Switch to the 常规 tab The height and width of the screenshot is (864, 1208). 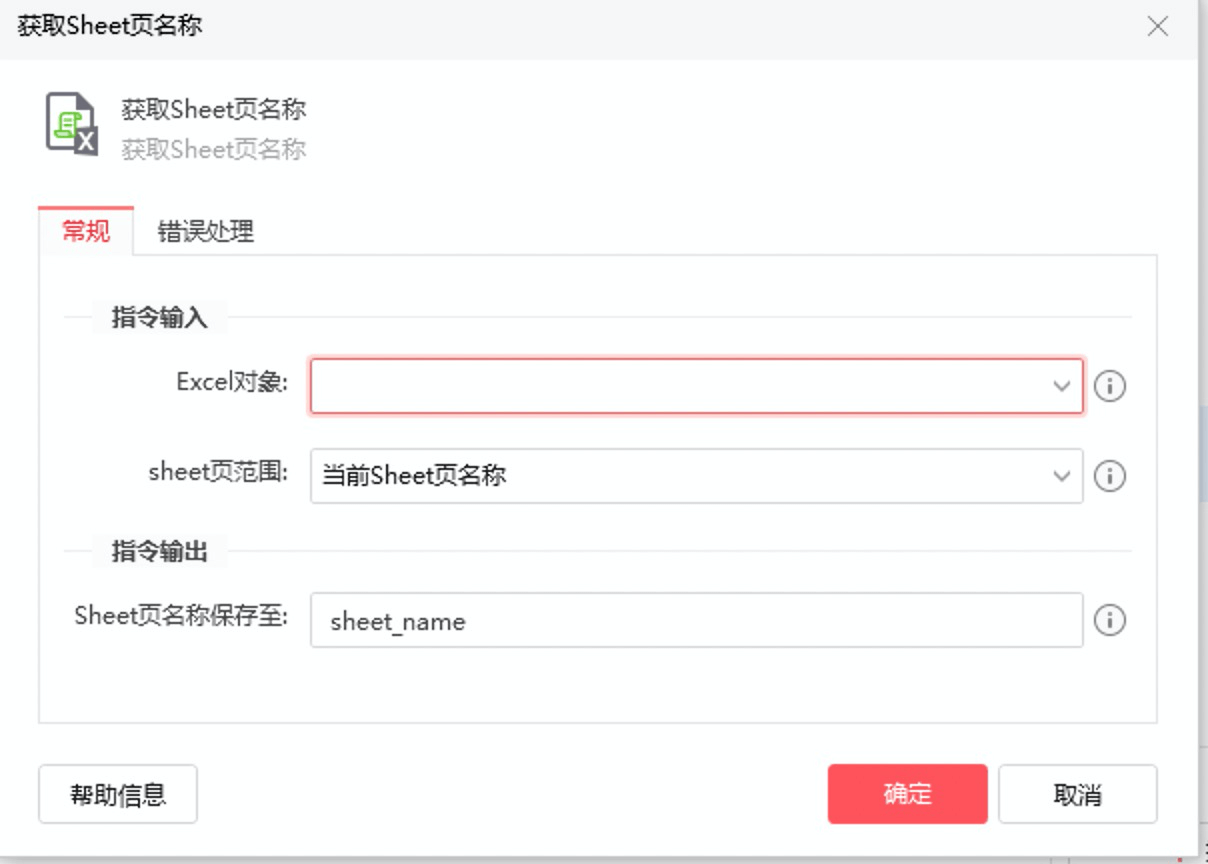tap(86, 231)
